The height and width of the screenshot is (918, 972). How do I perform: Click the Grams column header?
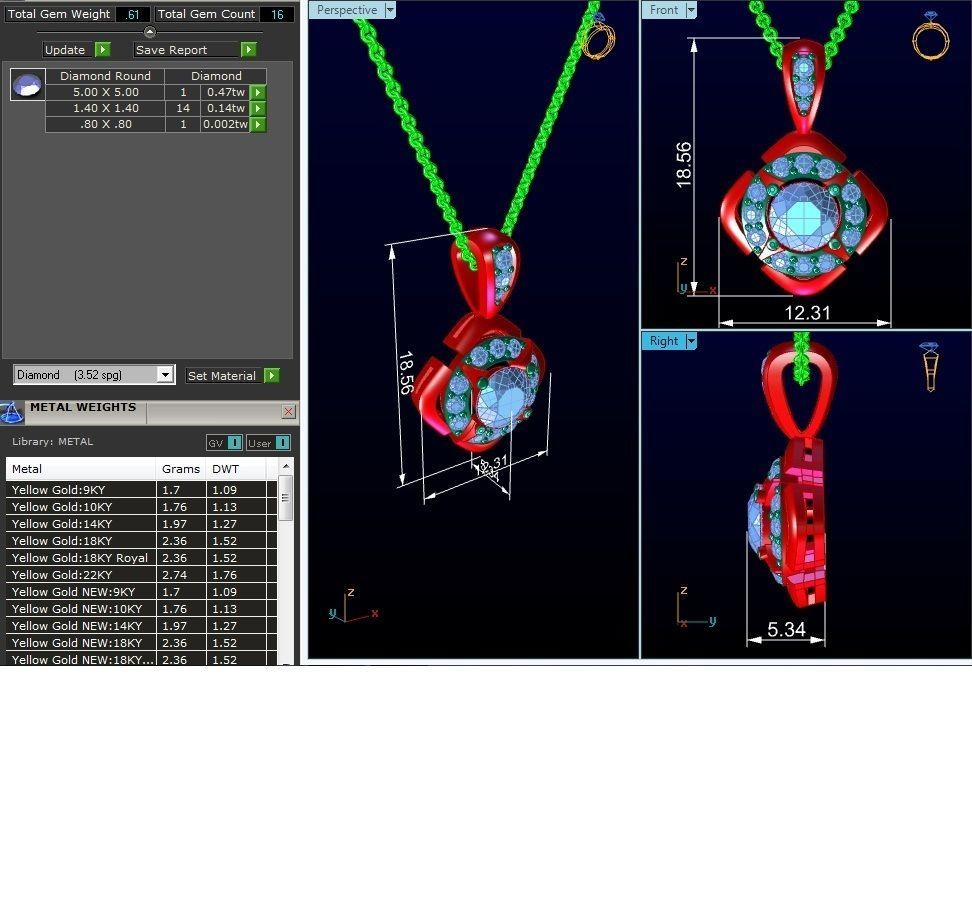point(181,469)
